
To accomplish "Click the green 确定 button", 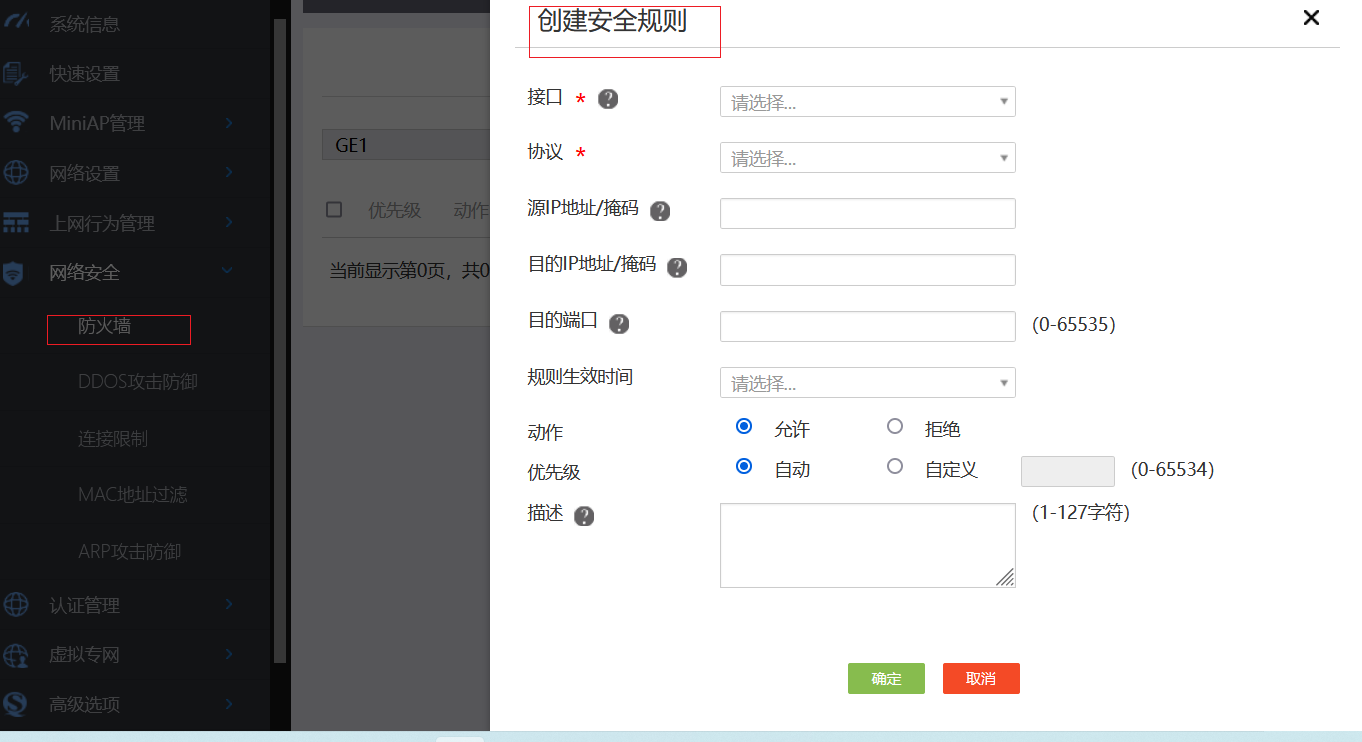I will [x=886, y=678].
